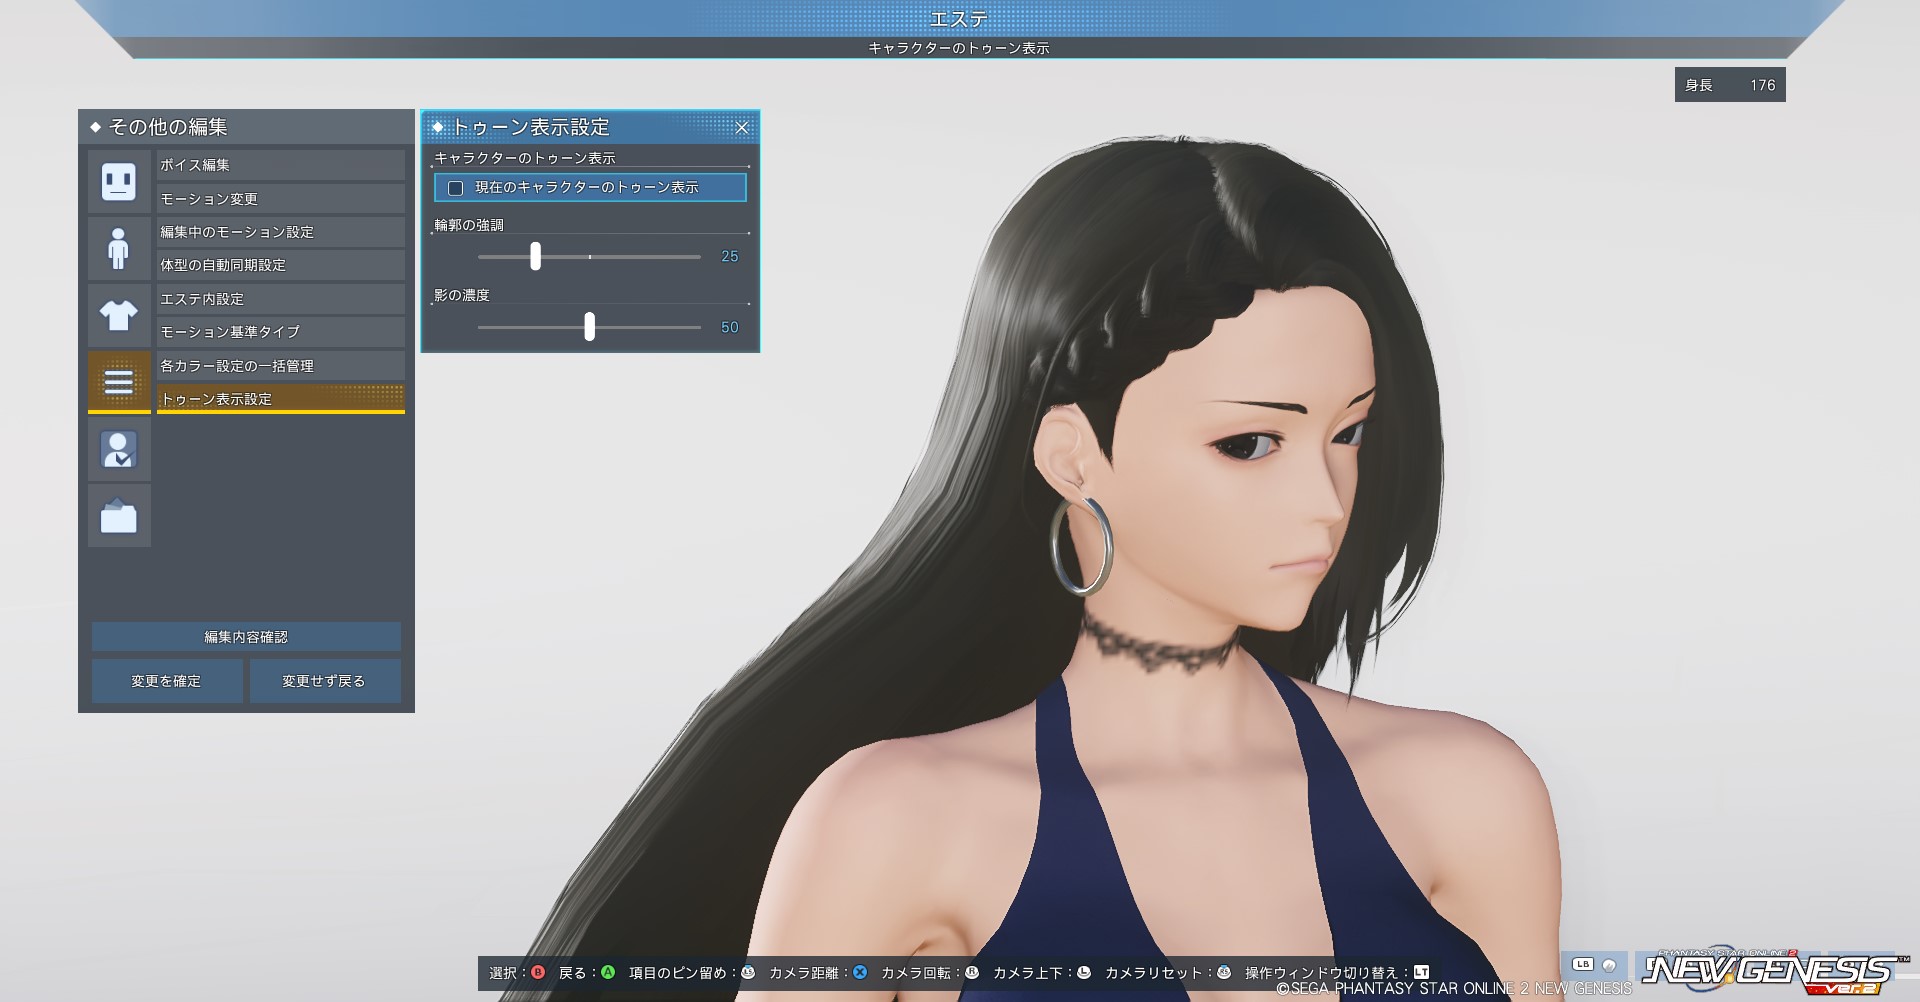Open 編集中のモーション設定 entry
This screenshot has height=1002, width=1920.
(x=281, y=232)
